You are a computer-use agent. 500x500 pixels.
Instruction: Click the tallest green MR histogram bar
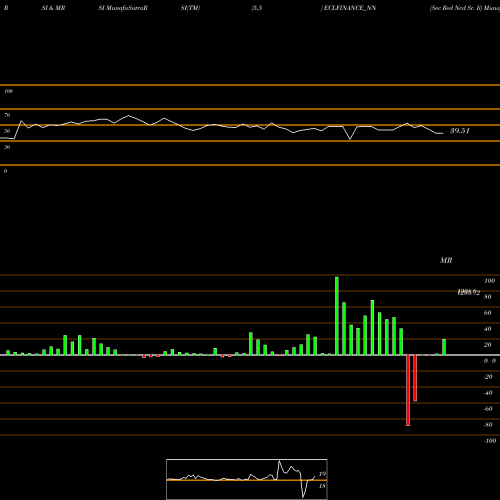point(337,316)
